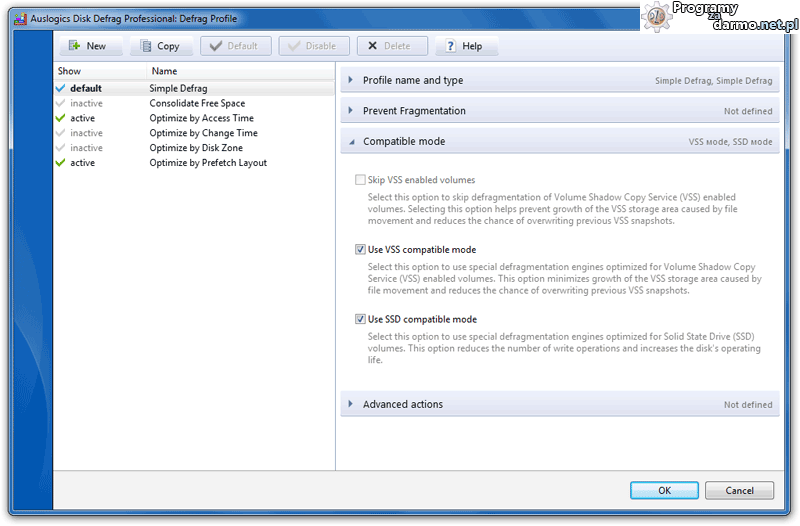Expand the Prevent Fragmentation section
The image size is (800, 526).
click(351, 111)
